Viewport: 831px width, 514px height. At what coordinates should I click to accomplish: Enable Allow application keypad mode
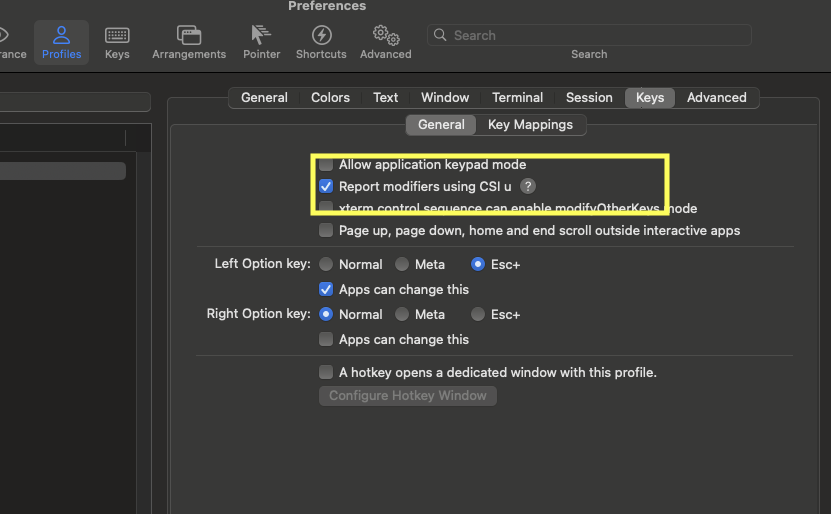coord(326,164)
